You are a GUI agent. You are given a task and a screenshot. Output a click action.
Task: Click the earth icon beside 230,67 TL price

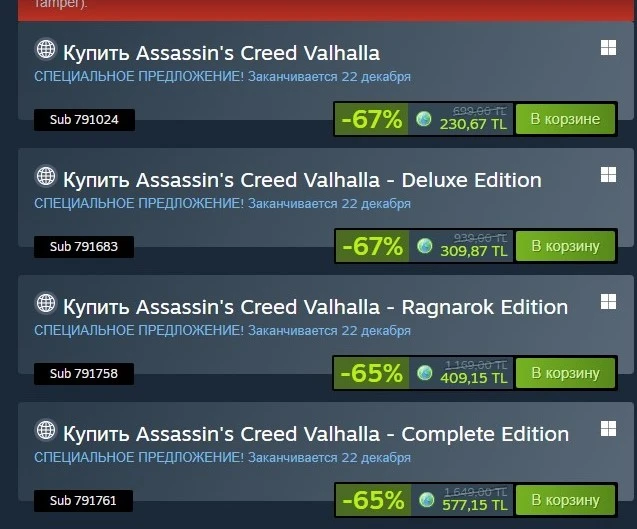pos(424,119)
